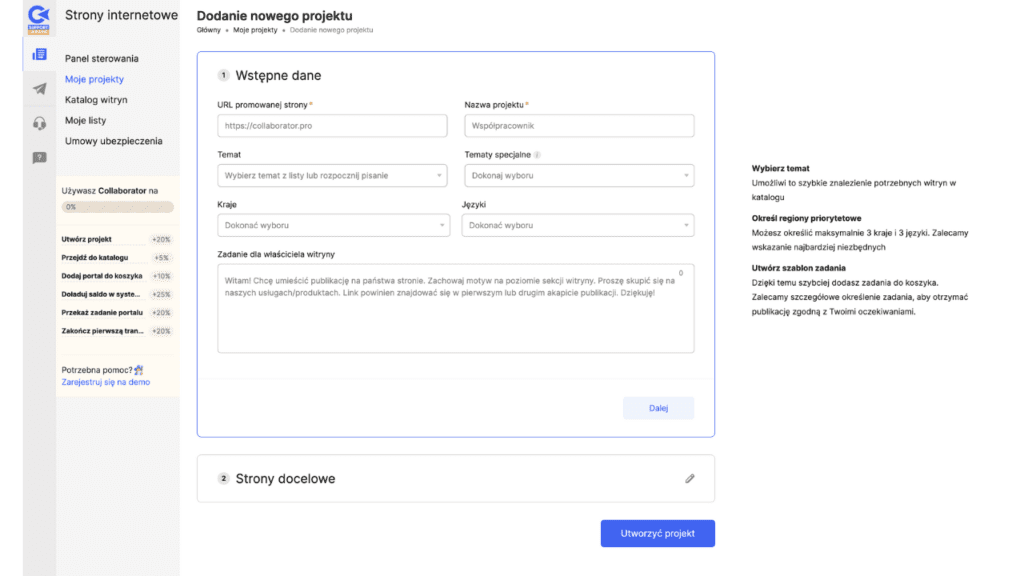
Task: Click the Collaborator logo icon
Action: click(x=39, y=19)
